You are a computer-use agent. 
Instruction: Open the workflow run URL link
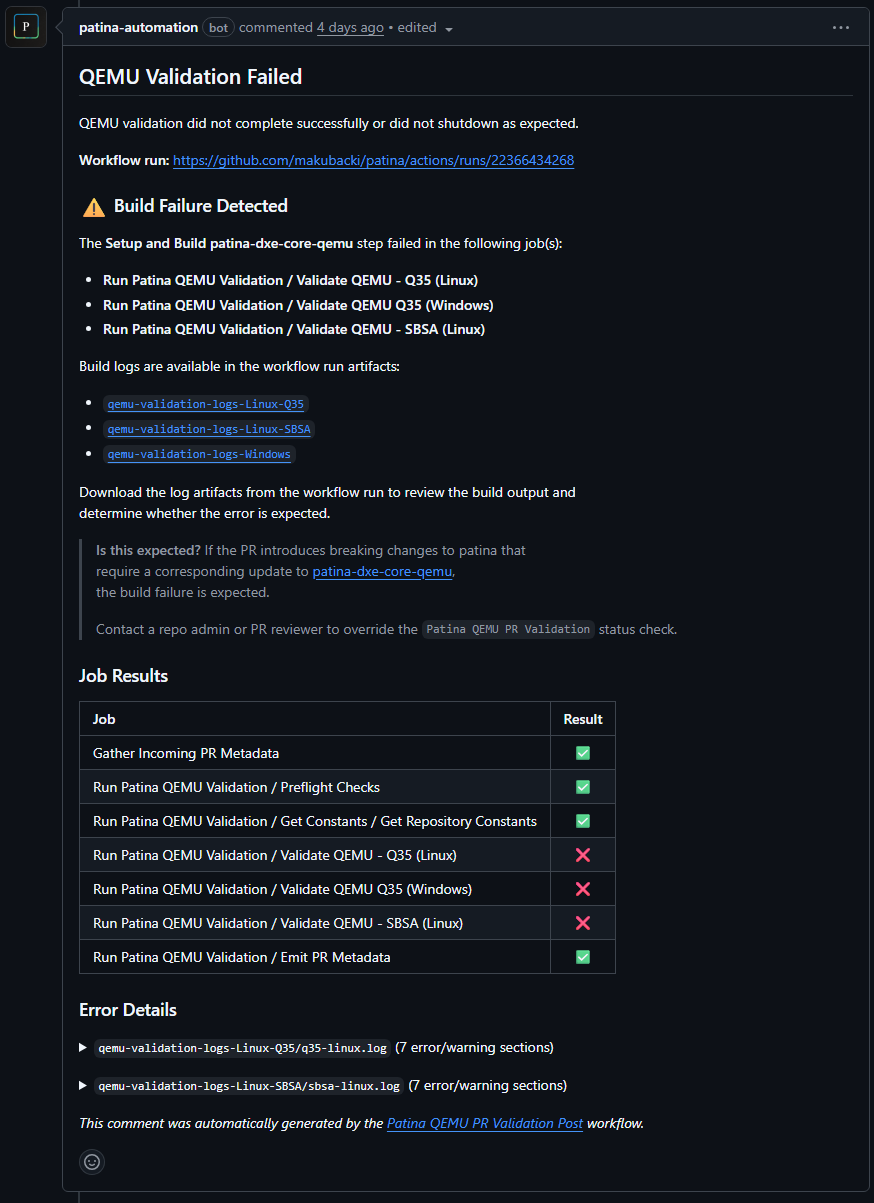point(373,160)
